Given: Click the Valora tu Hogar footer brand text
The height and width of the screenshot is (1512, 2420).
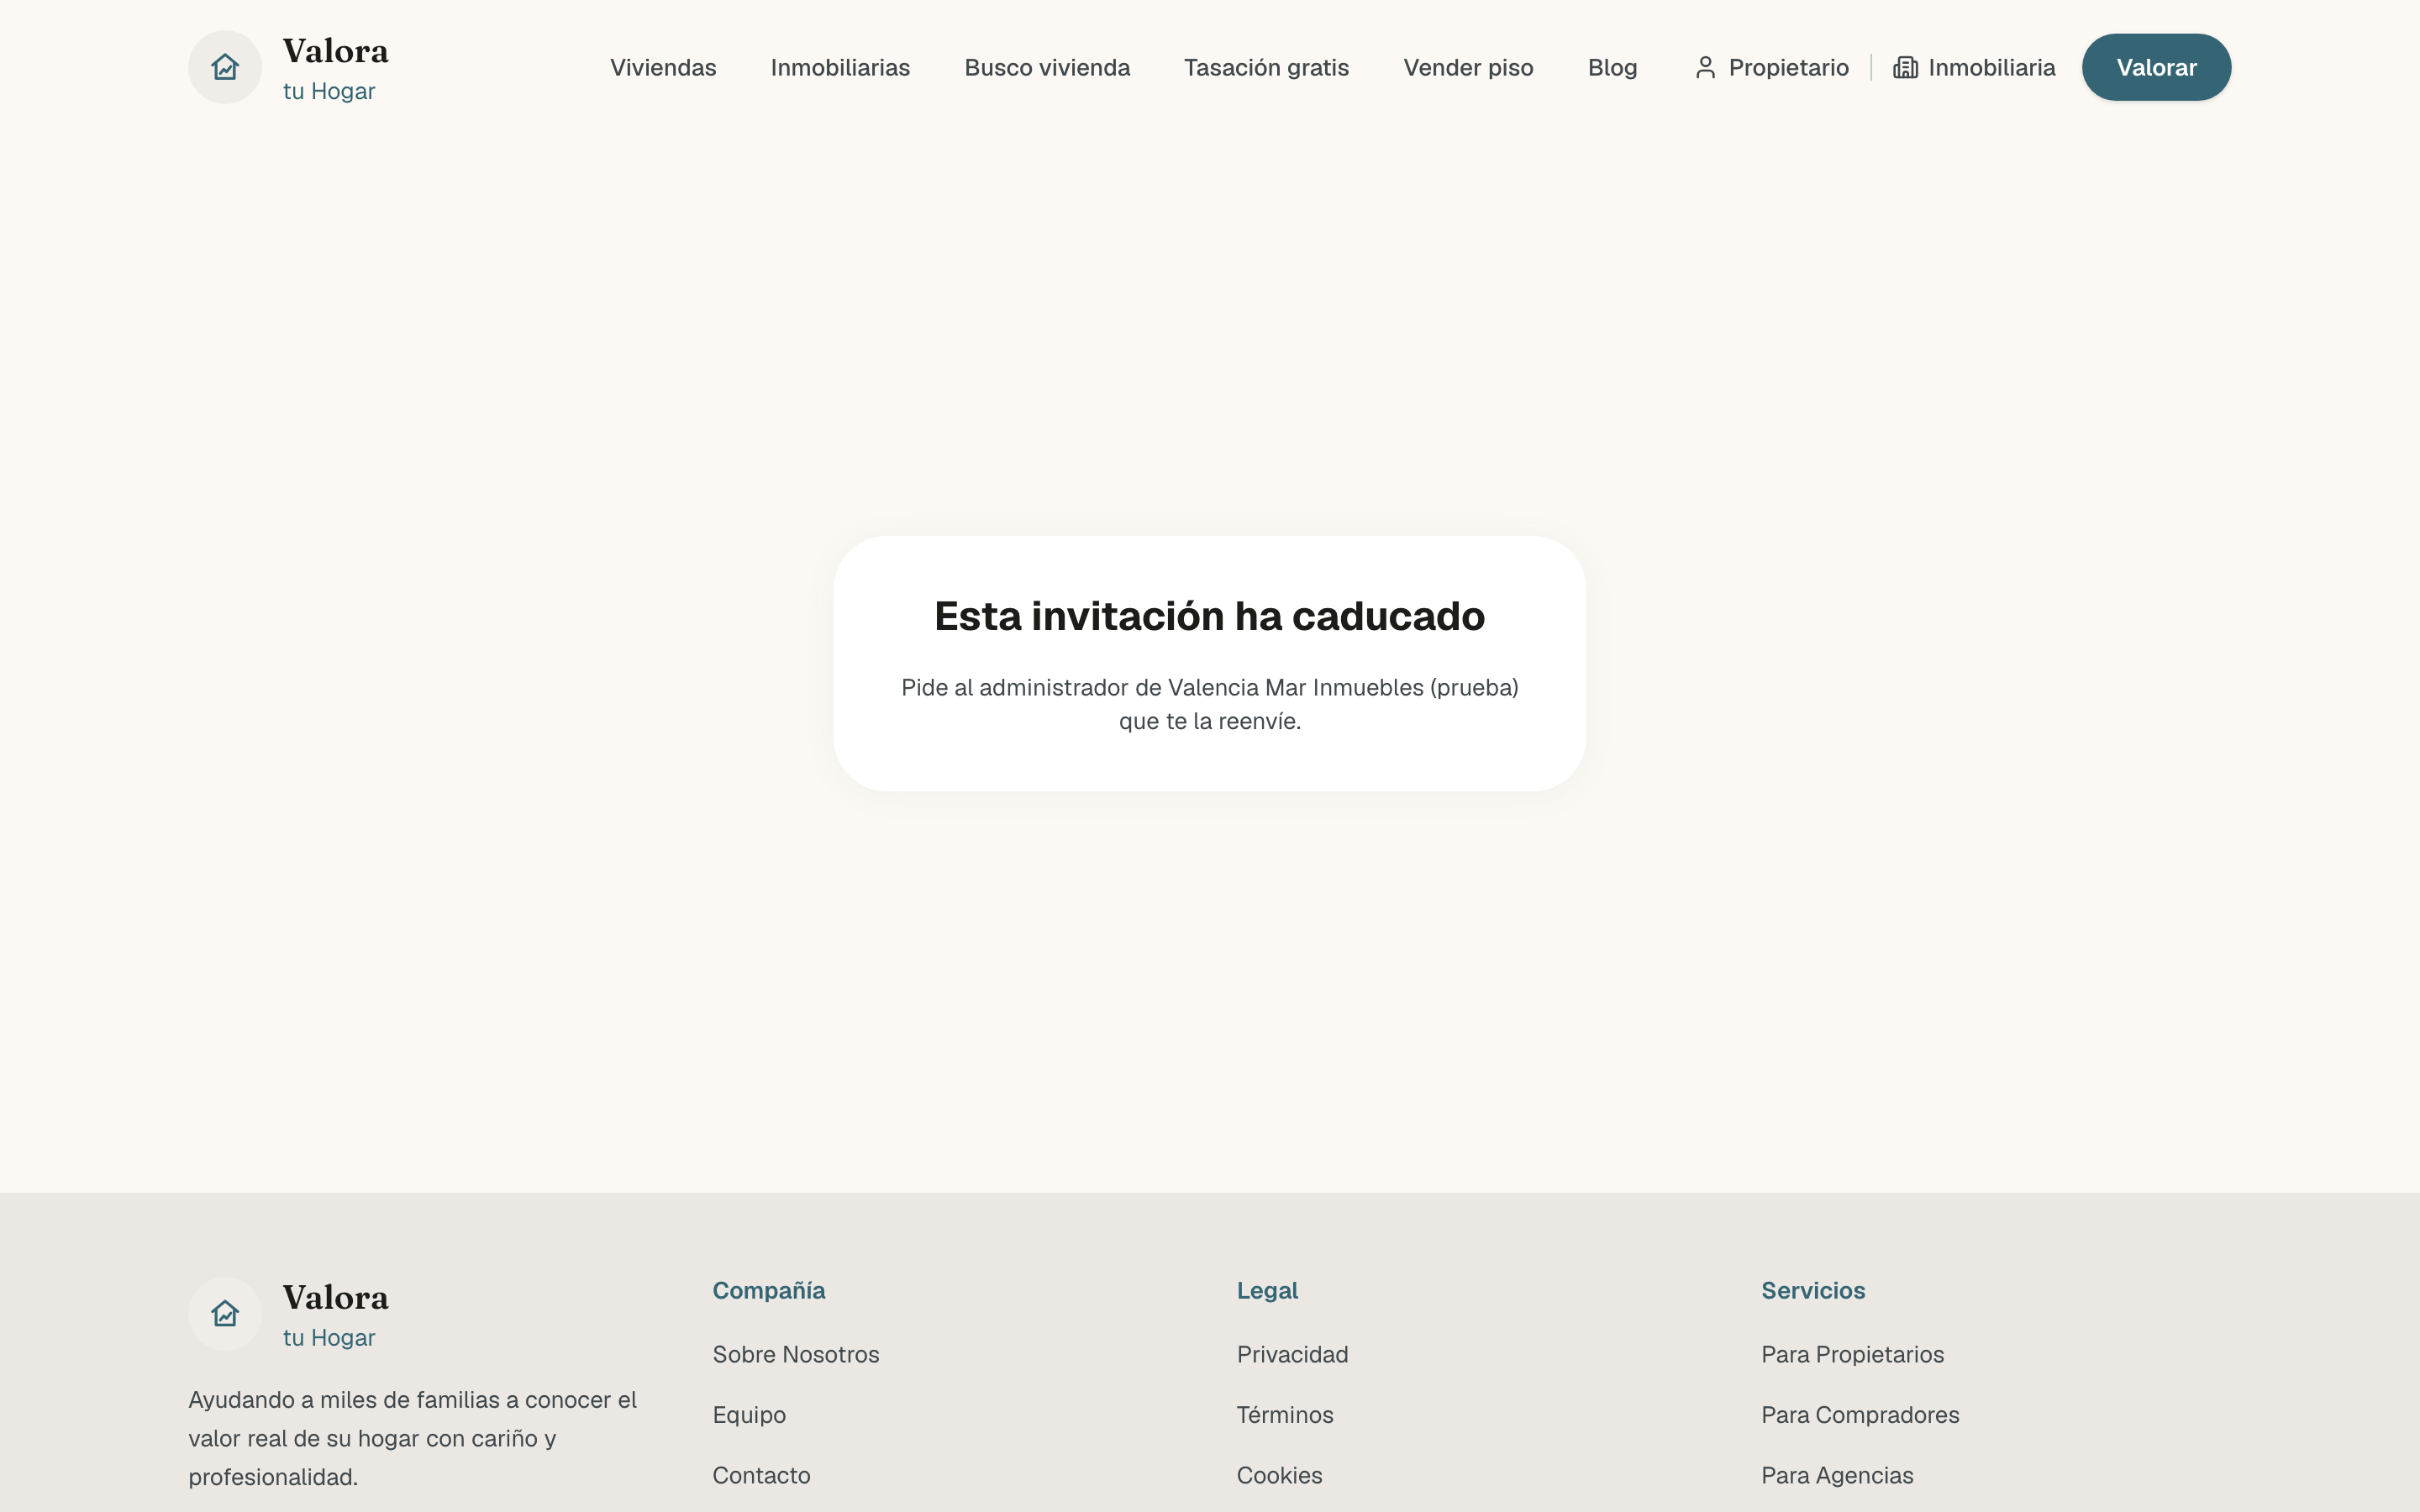Looking at the screenshot, I should point(335,1315).
